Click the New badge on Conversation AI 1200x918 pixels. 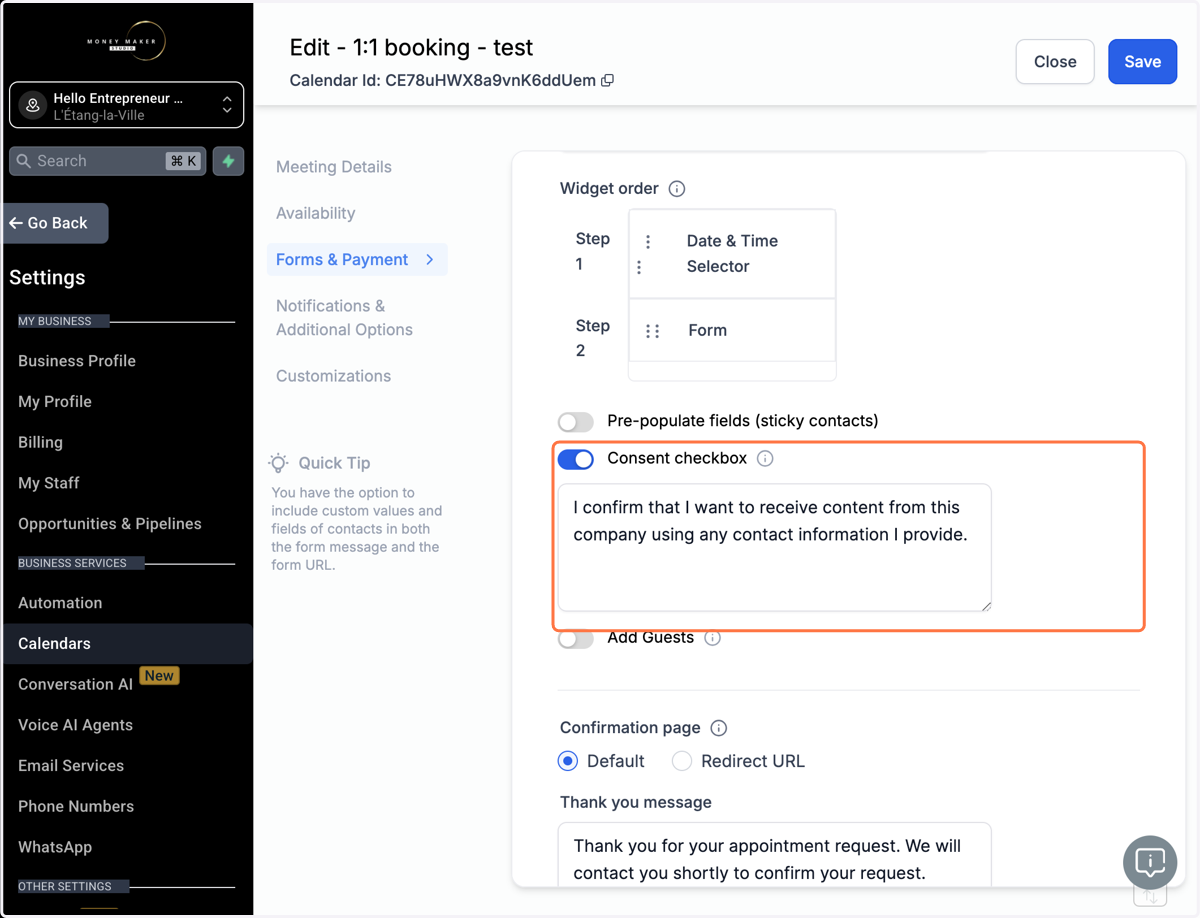159,676
